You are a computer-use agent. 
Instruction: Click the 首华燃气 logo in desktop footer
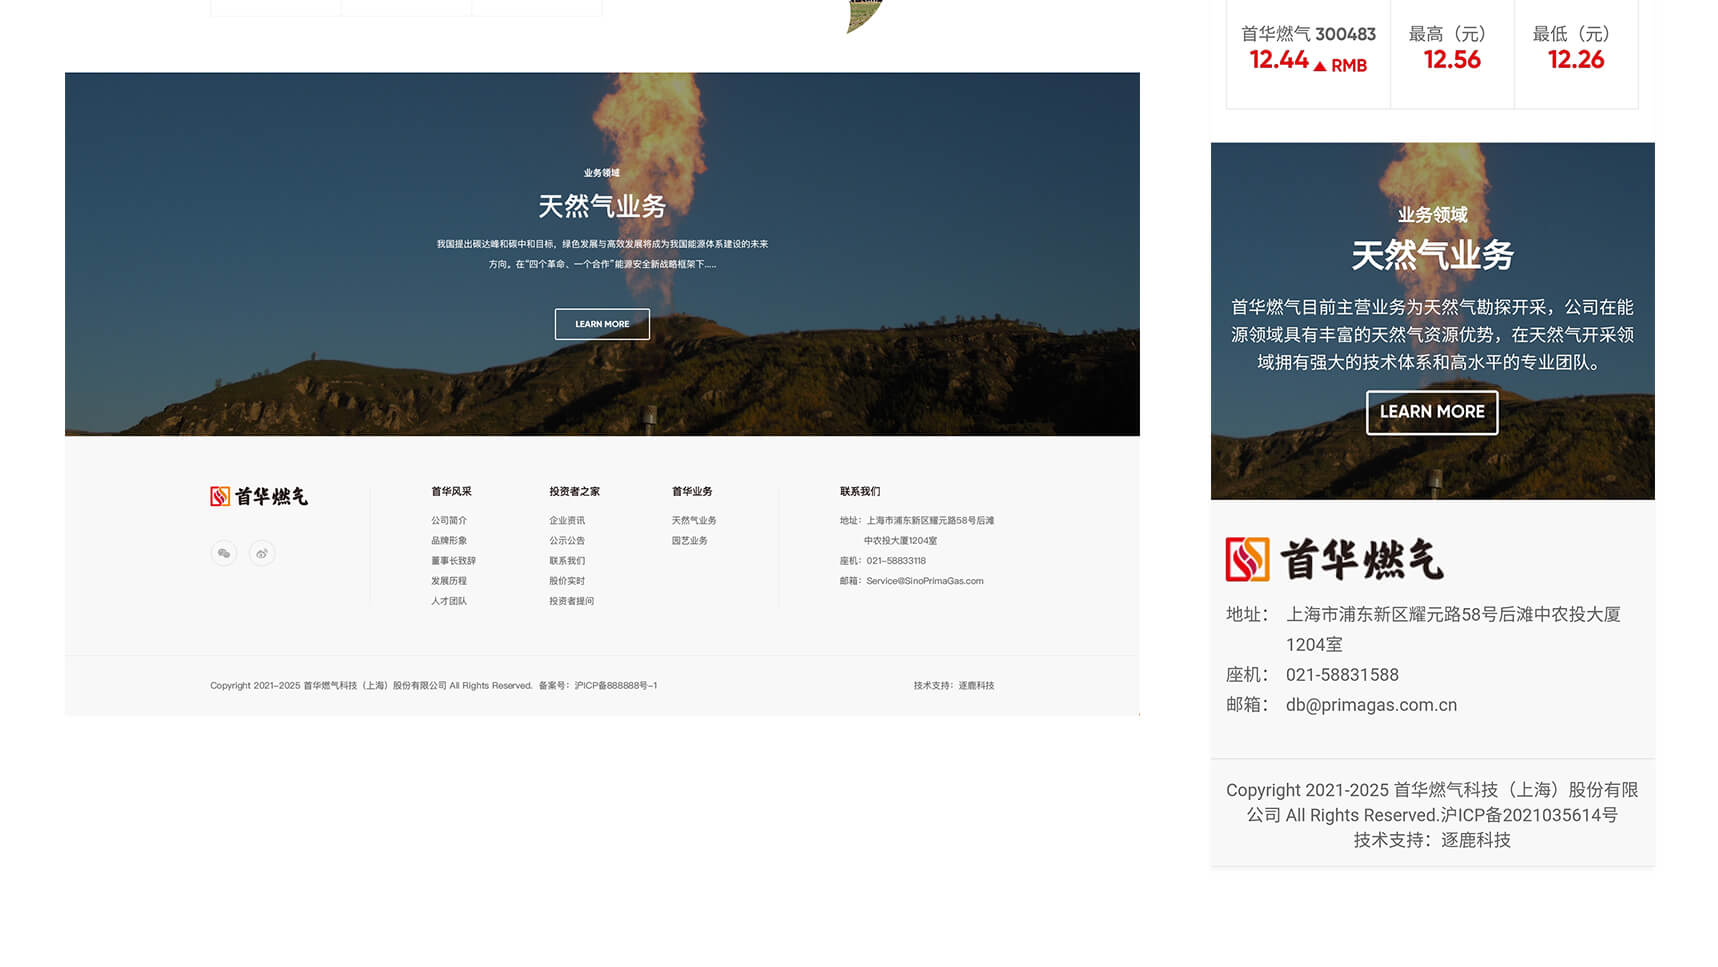(259, 496)
